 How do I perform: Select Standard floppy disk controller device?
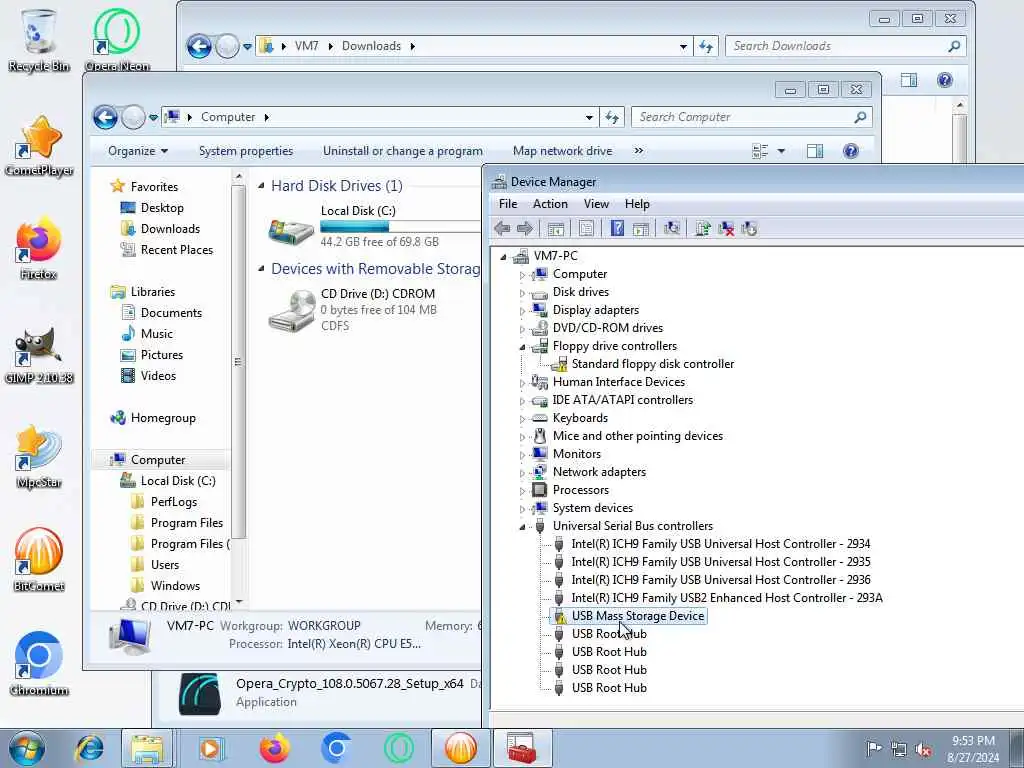point(652,364)
